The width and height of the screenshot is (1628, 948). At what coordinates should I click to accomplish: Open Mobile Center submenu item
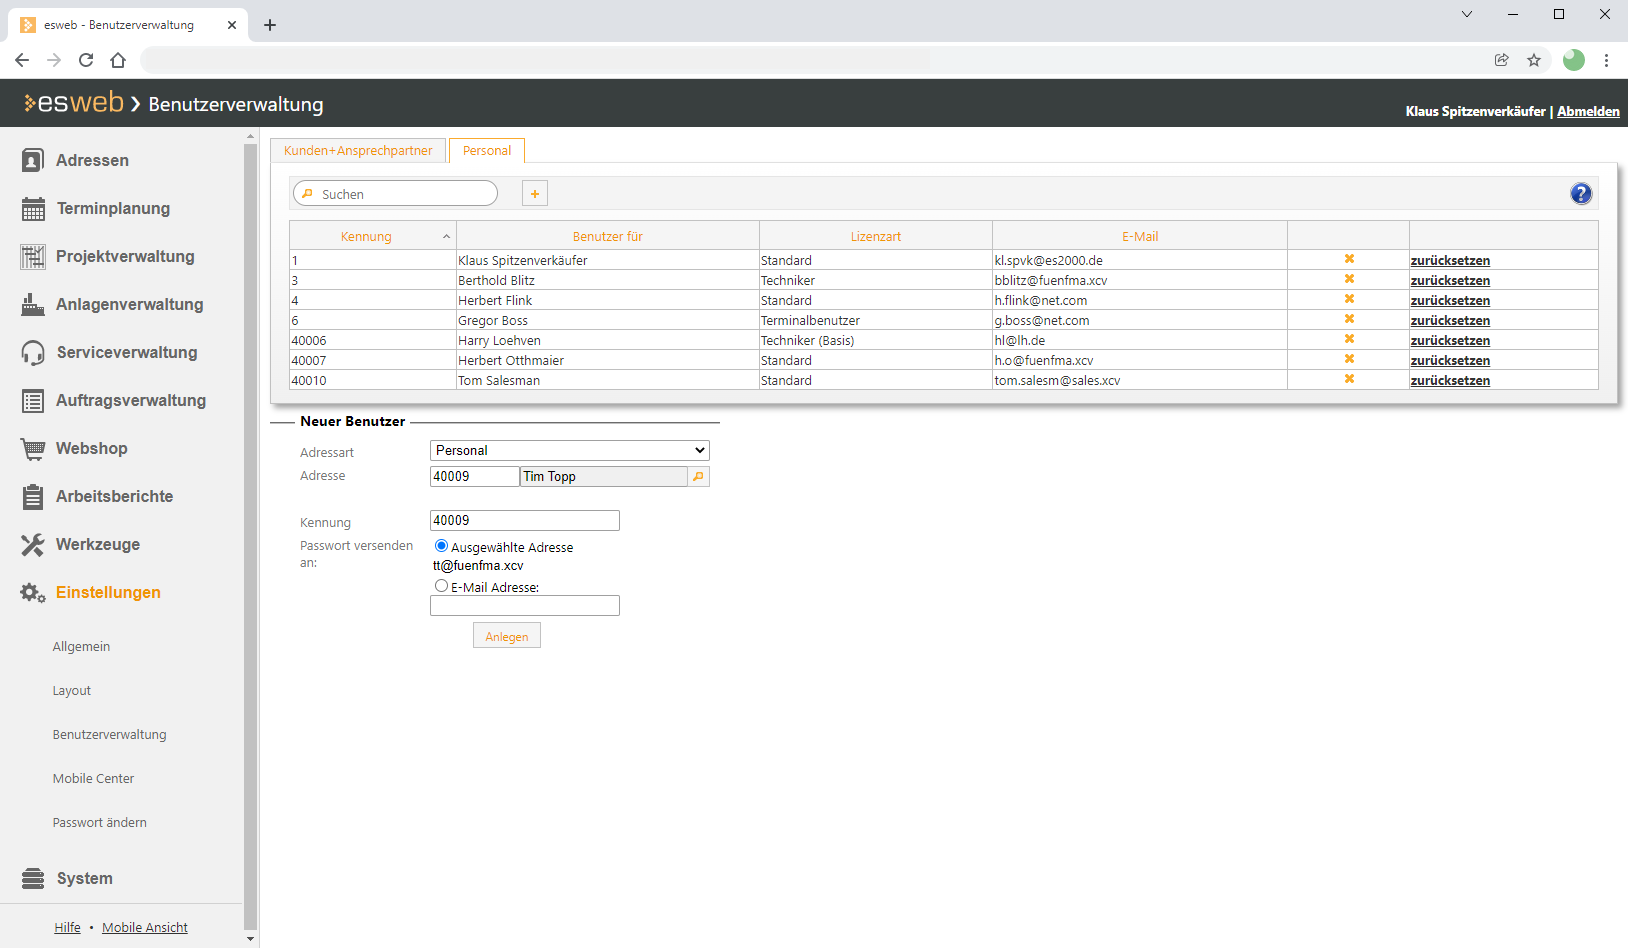coord(94,779)
